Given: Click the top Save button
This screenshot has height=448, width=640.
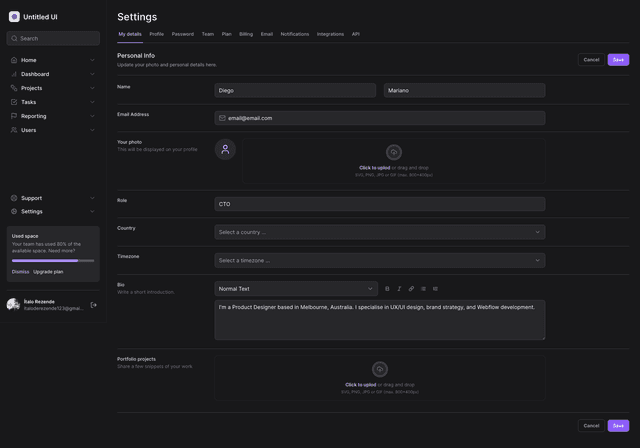Looking at the screenshot, I should 618,60.
